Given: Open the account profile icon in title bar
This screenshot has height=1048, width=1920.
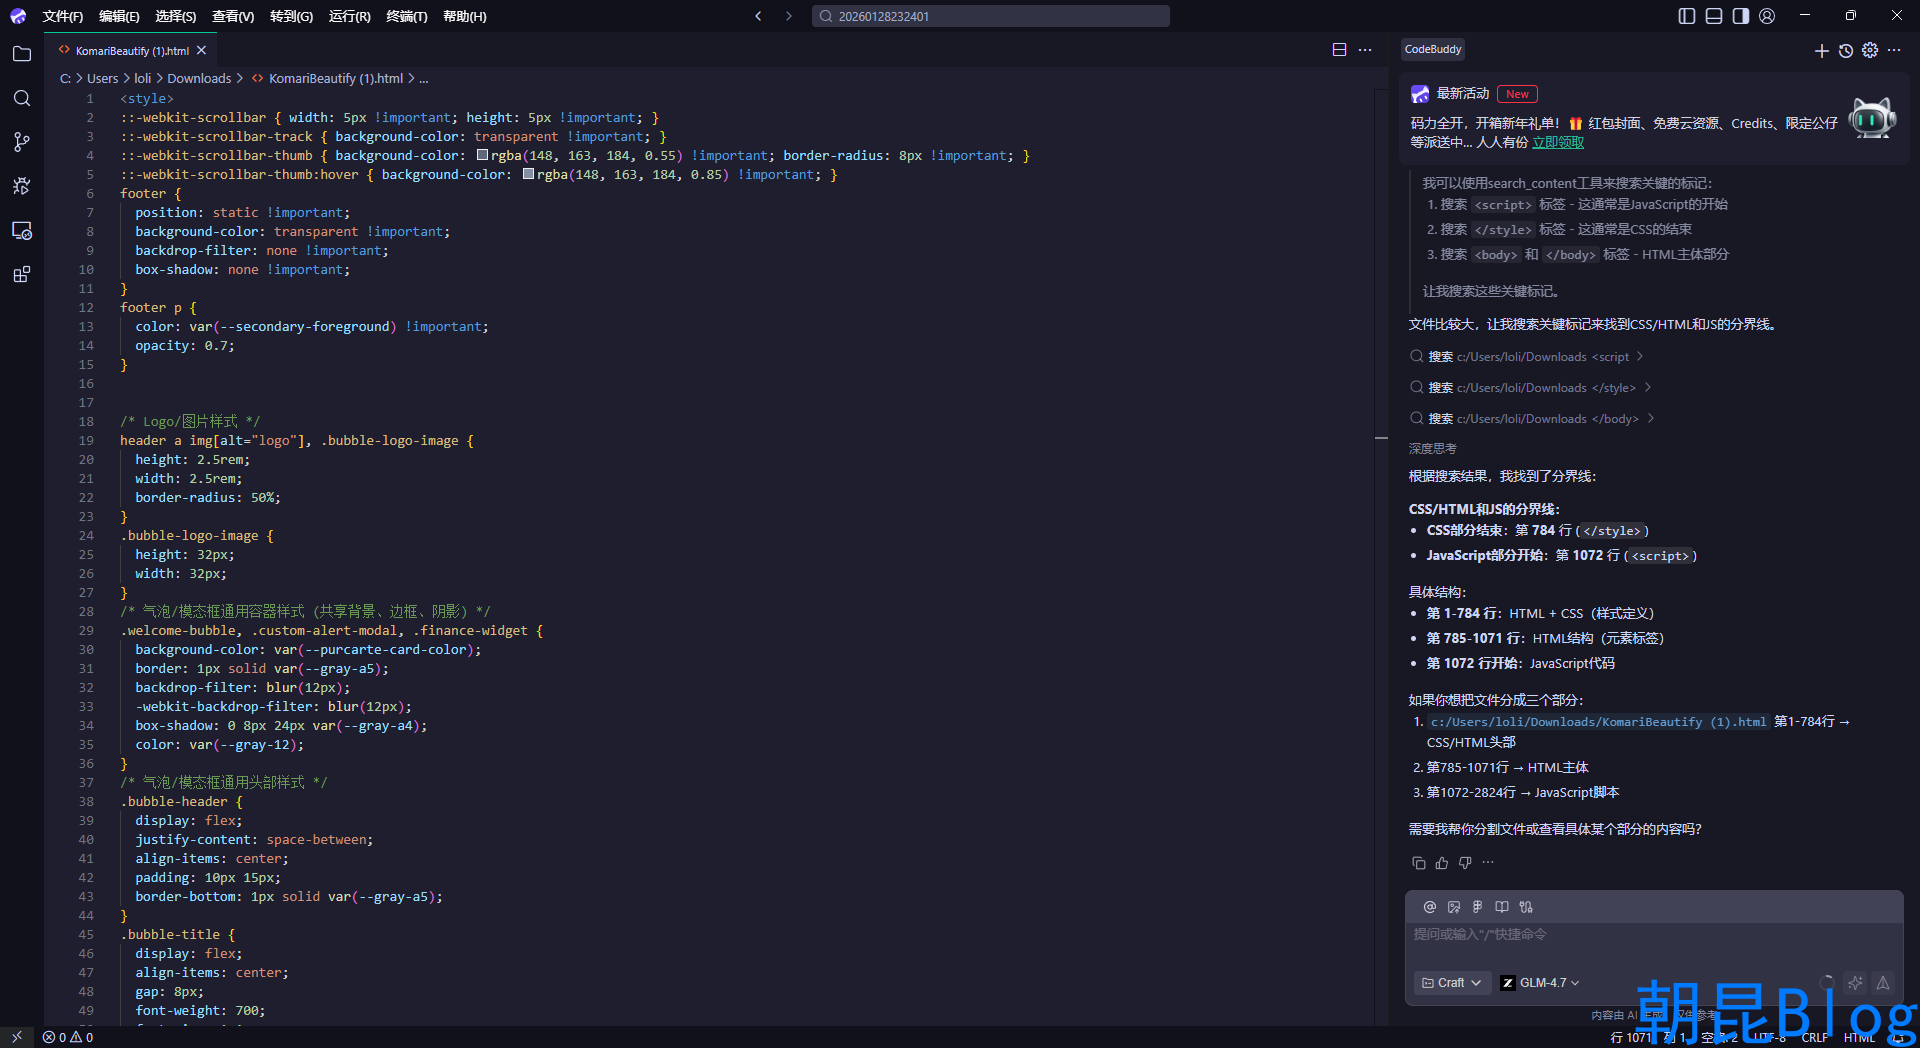Looking at the screenshot, I should pos(1767,16).
